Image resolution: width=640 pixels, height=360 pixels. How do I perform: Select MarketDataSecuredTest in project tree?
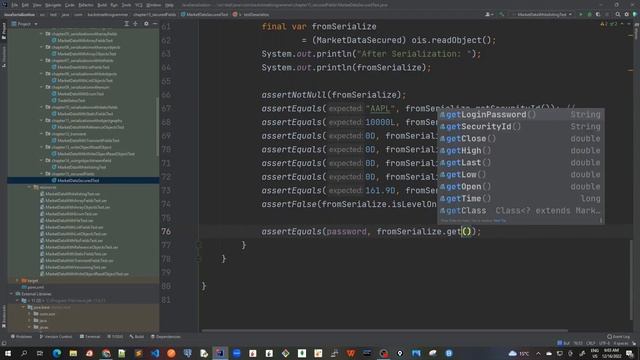78,180
